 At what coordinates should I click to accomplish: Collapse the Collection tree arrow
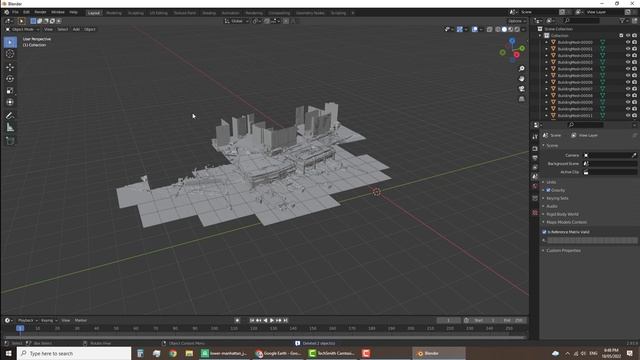pyautogui.click(x=540, y=36)
